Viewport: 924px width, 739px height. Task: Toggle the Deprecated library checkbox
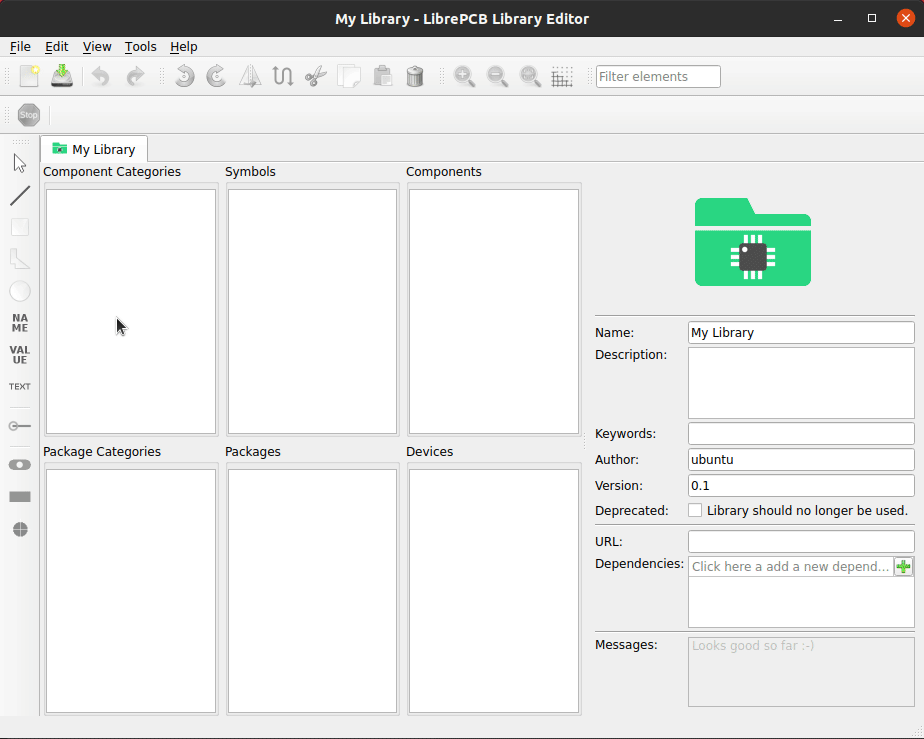(x=695, y=510)
